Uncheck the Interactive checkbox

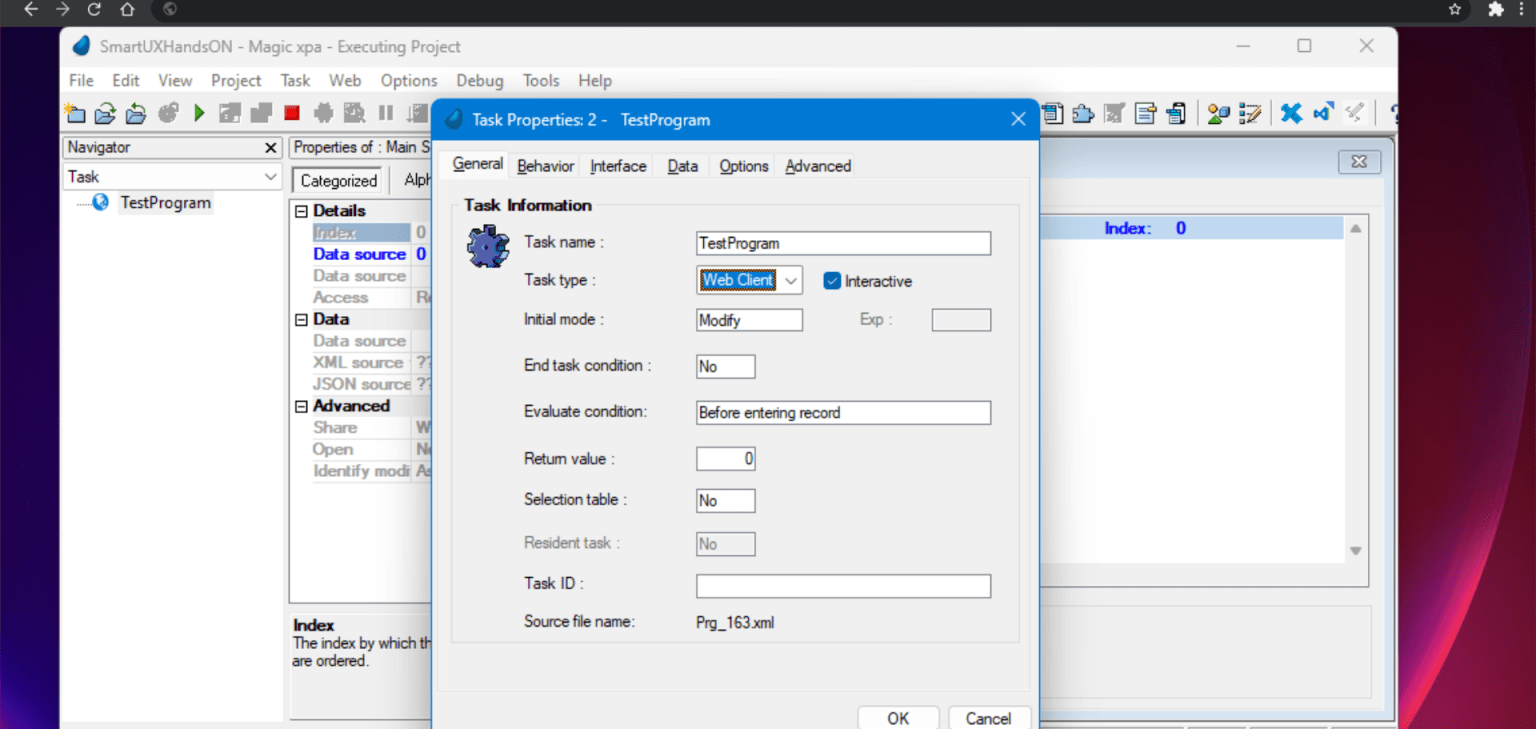coord(832,281)
